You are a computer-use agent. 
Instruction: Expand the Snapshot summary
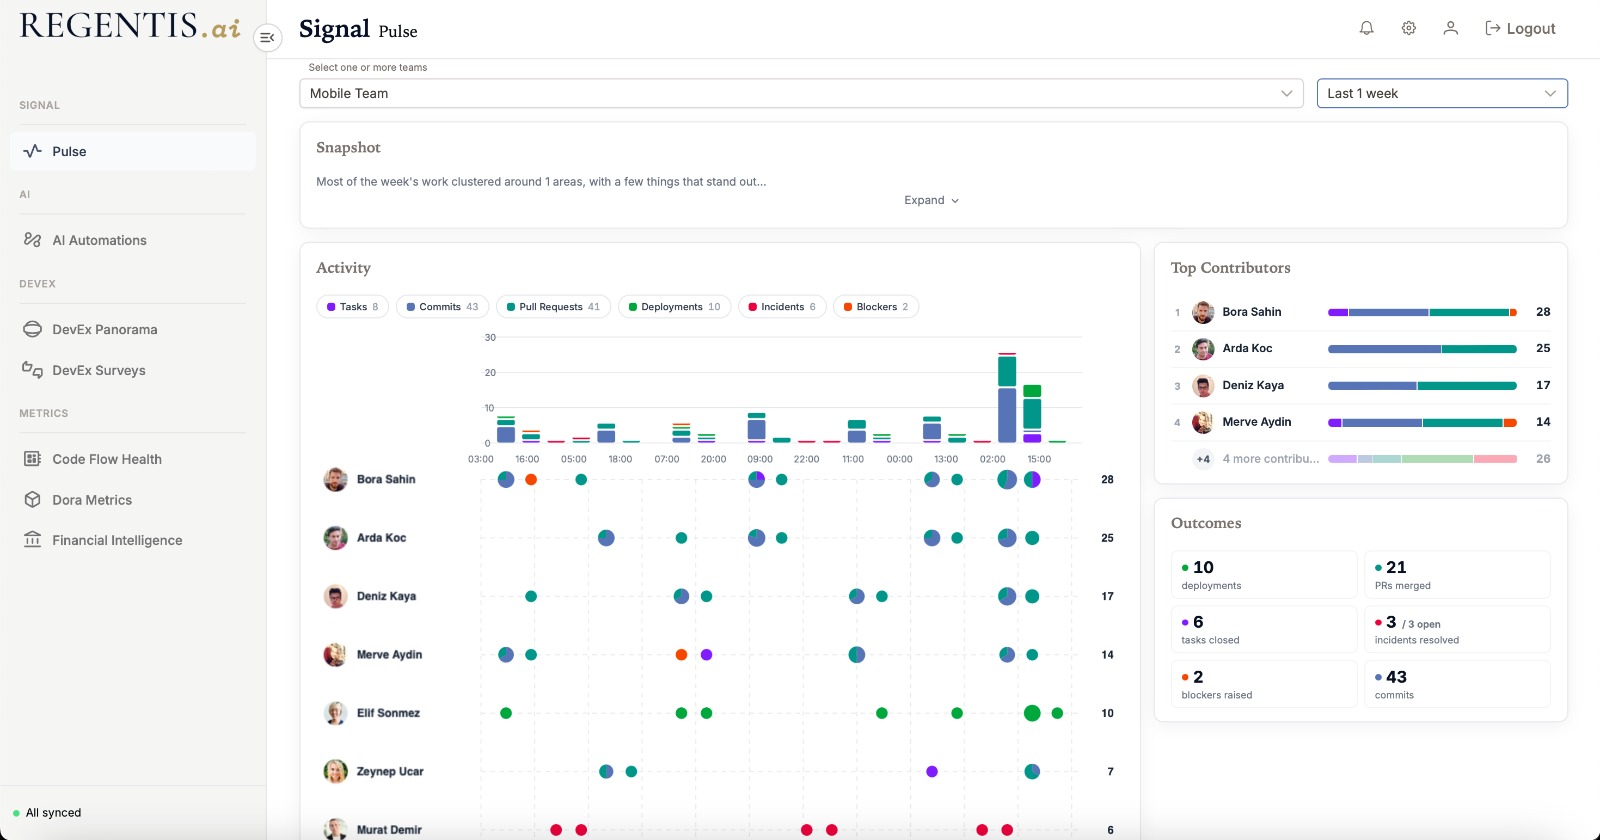point(931,200)
